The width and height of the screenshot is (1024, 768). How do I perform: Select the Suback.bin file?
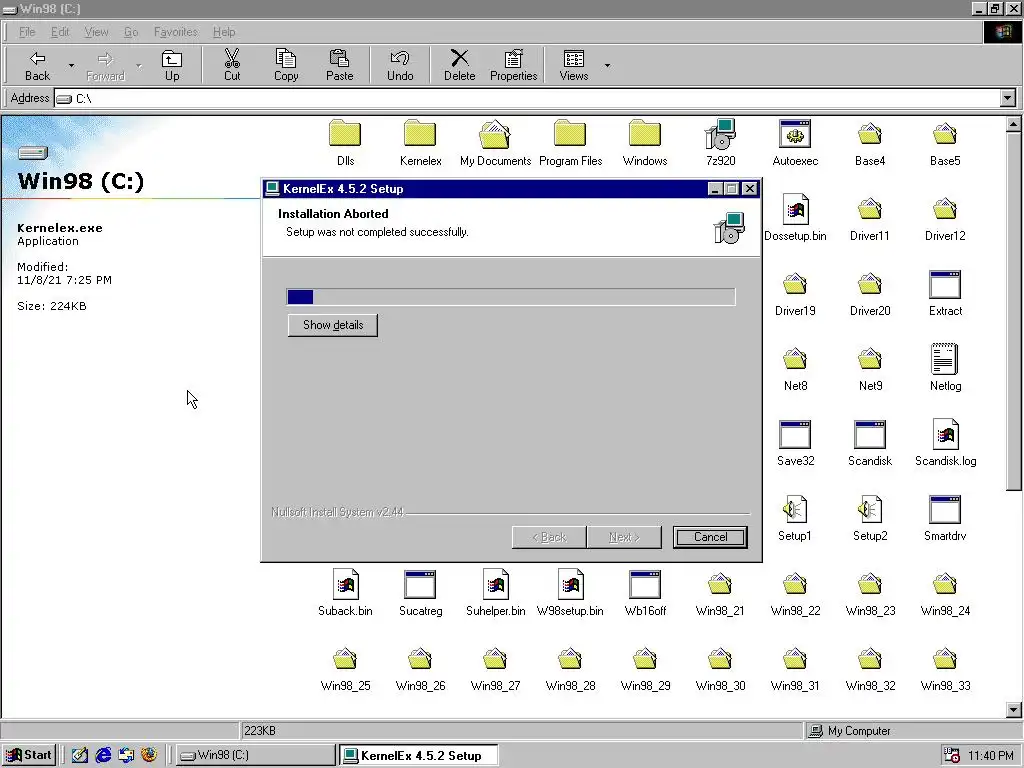[345, 594]
